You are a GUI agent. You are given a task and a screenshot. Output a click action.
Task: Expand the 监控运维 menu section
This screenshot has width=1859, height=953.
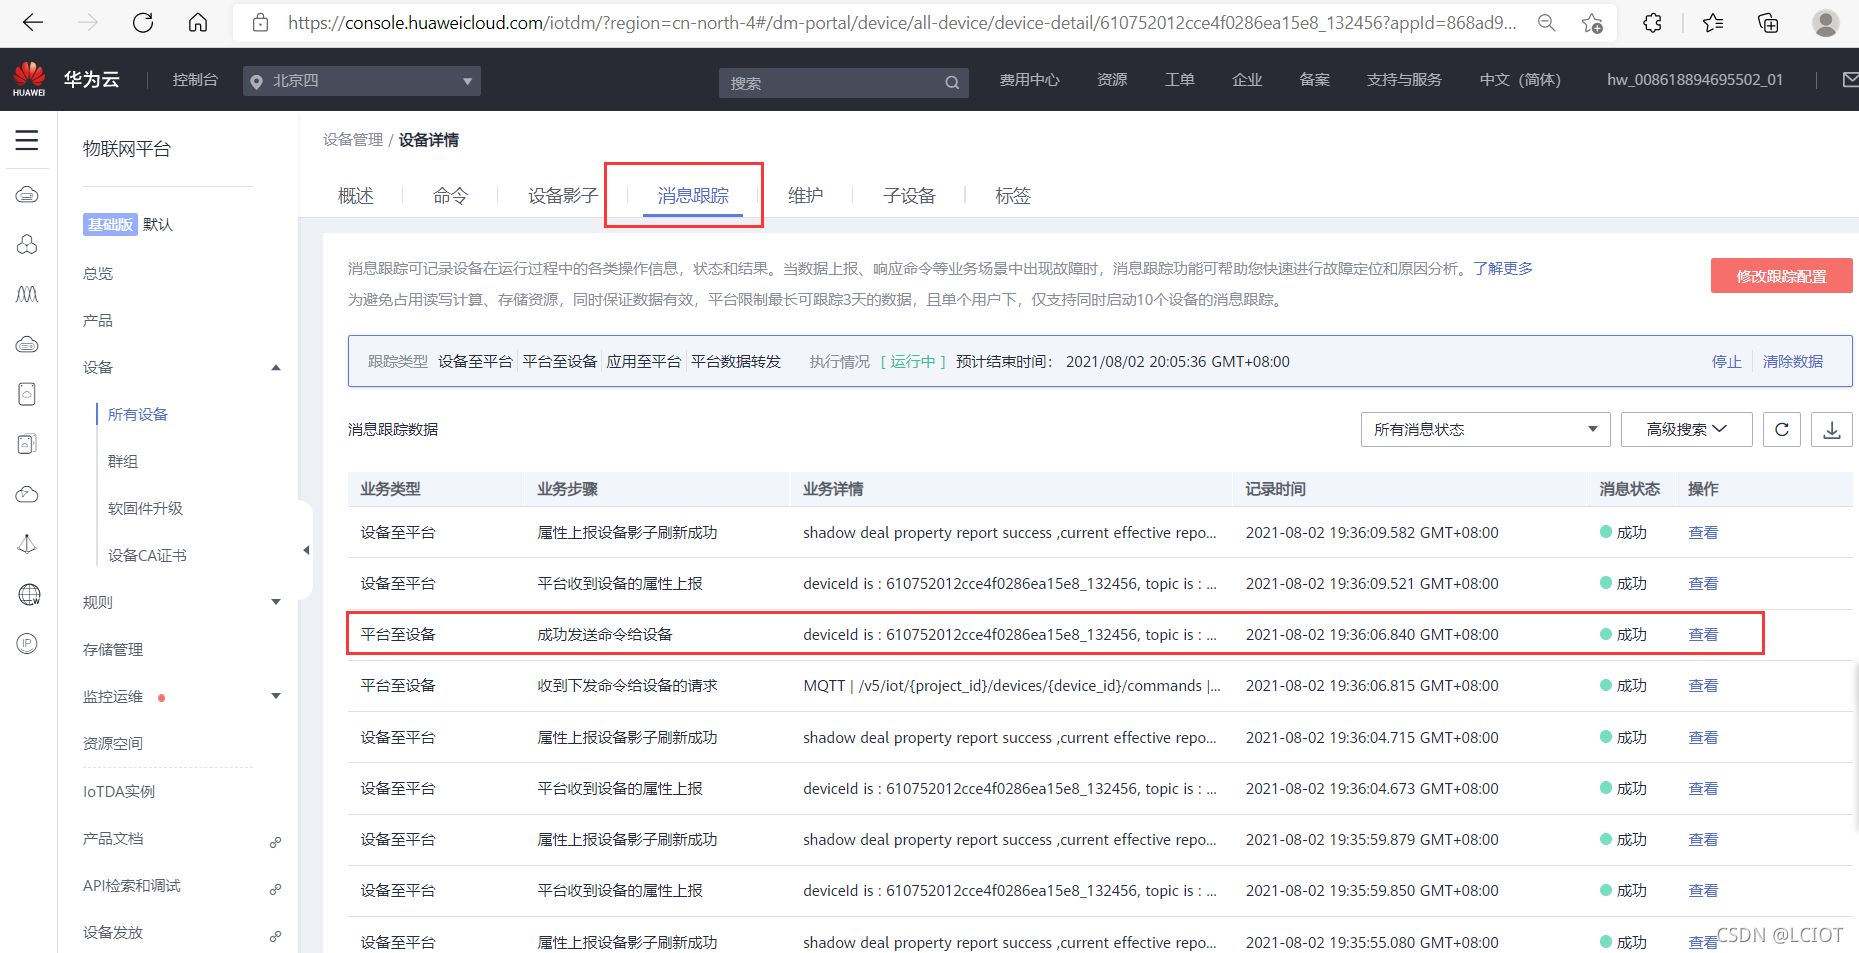tap(276, 696)
